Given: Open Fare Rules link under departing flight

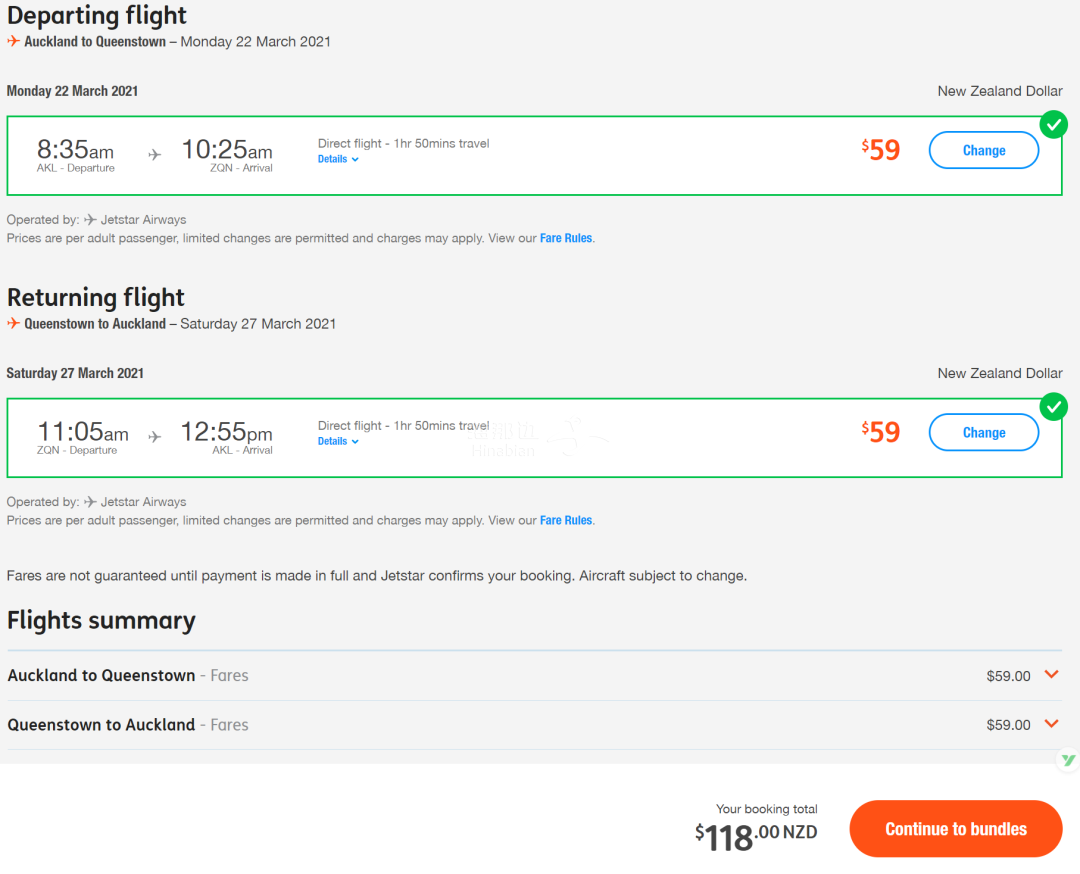Looking at the screenshot, I should tap(566, 239).
